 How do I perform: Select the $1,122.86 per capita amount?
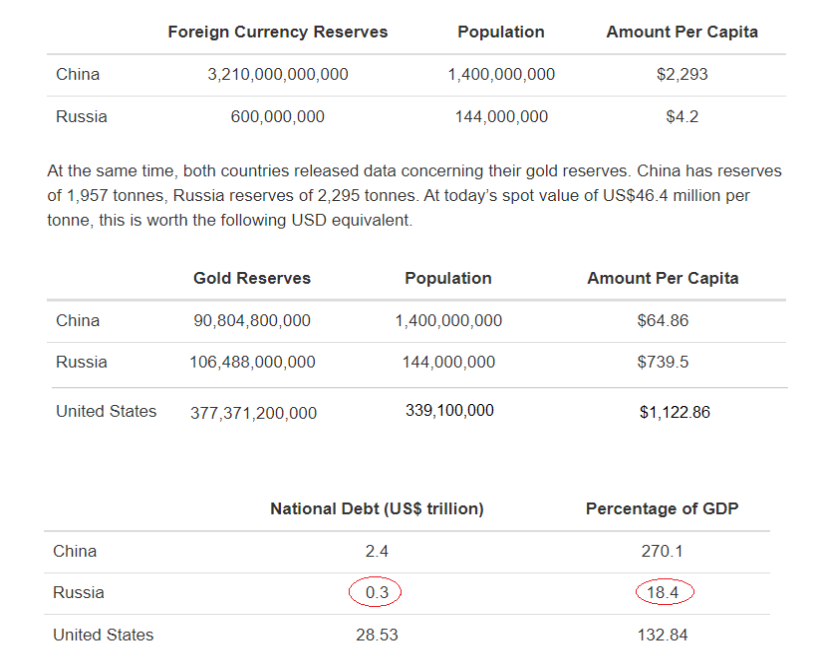point(674,412)
